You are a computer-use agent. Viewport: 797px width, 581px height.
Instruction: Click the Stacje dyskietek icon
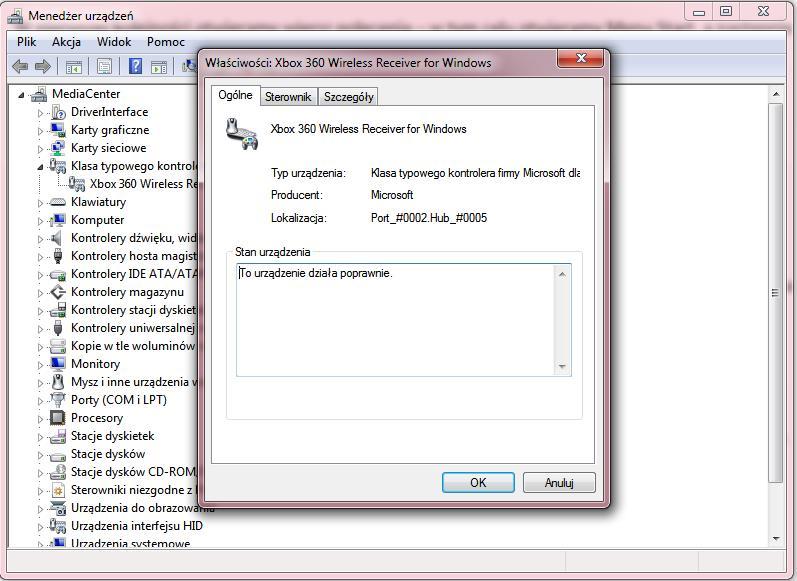(x=58, y=436)
